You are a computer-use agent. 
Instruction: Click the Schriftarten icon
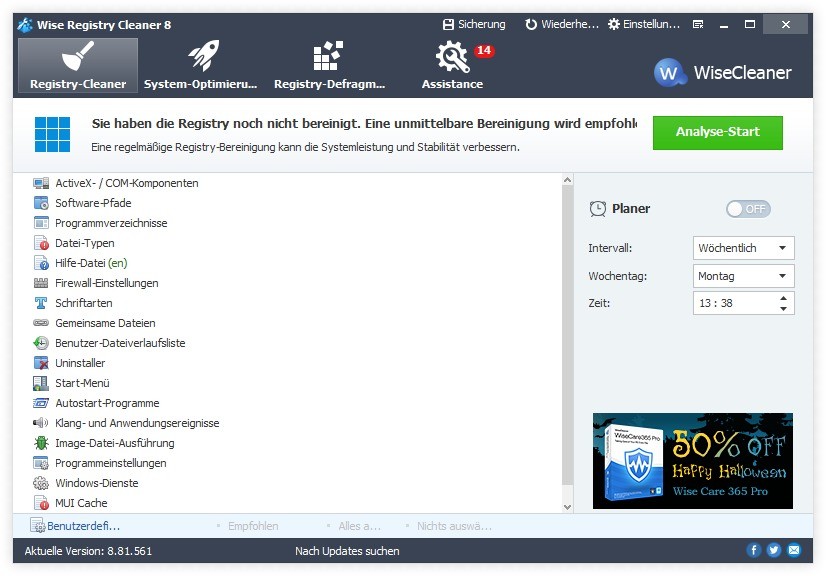click(x=41, y=303)
